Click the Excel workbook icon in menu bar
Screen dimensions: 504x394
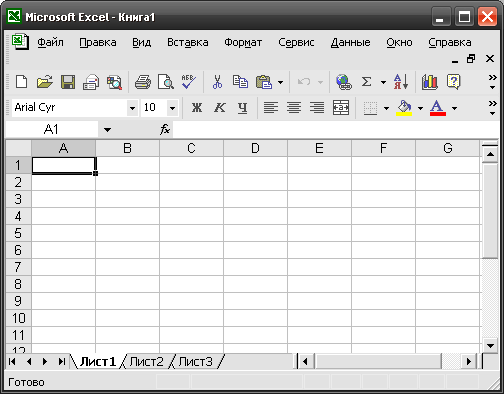20,42
